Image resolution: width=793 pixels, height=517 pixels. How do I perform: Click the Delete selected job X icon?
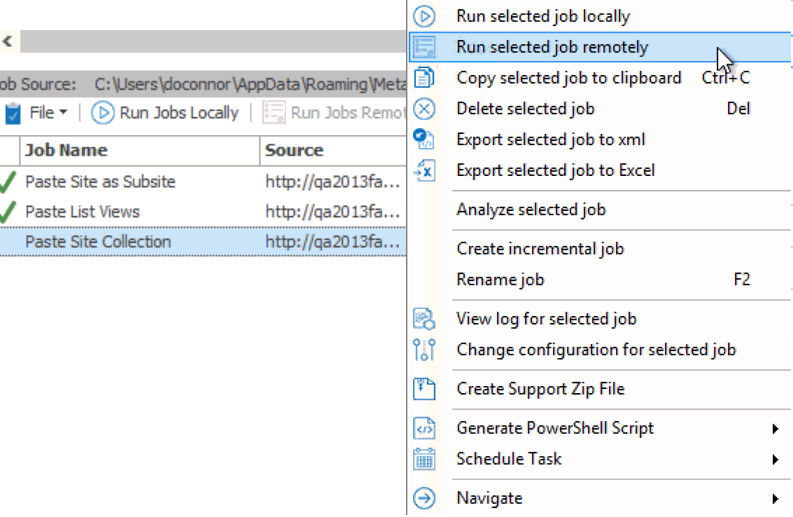(x=424, y=109)
